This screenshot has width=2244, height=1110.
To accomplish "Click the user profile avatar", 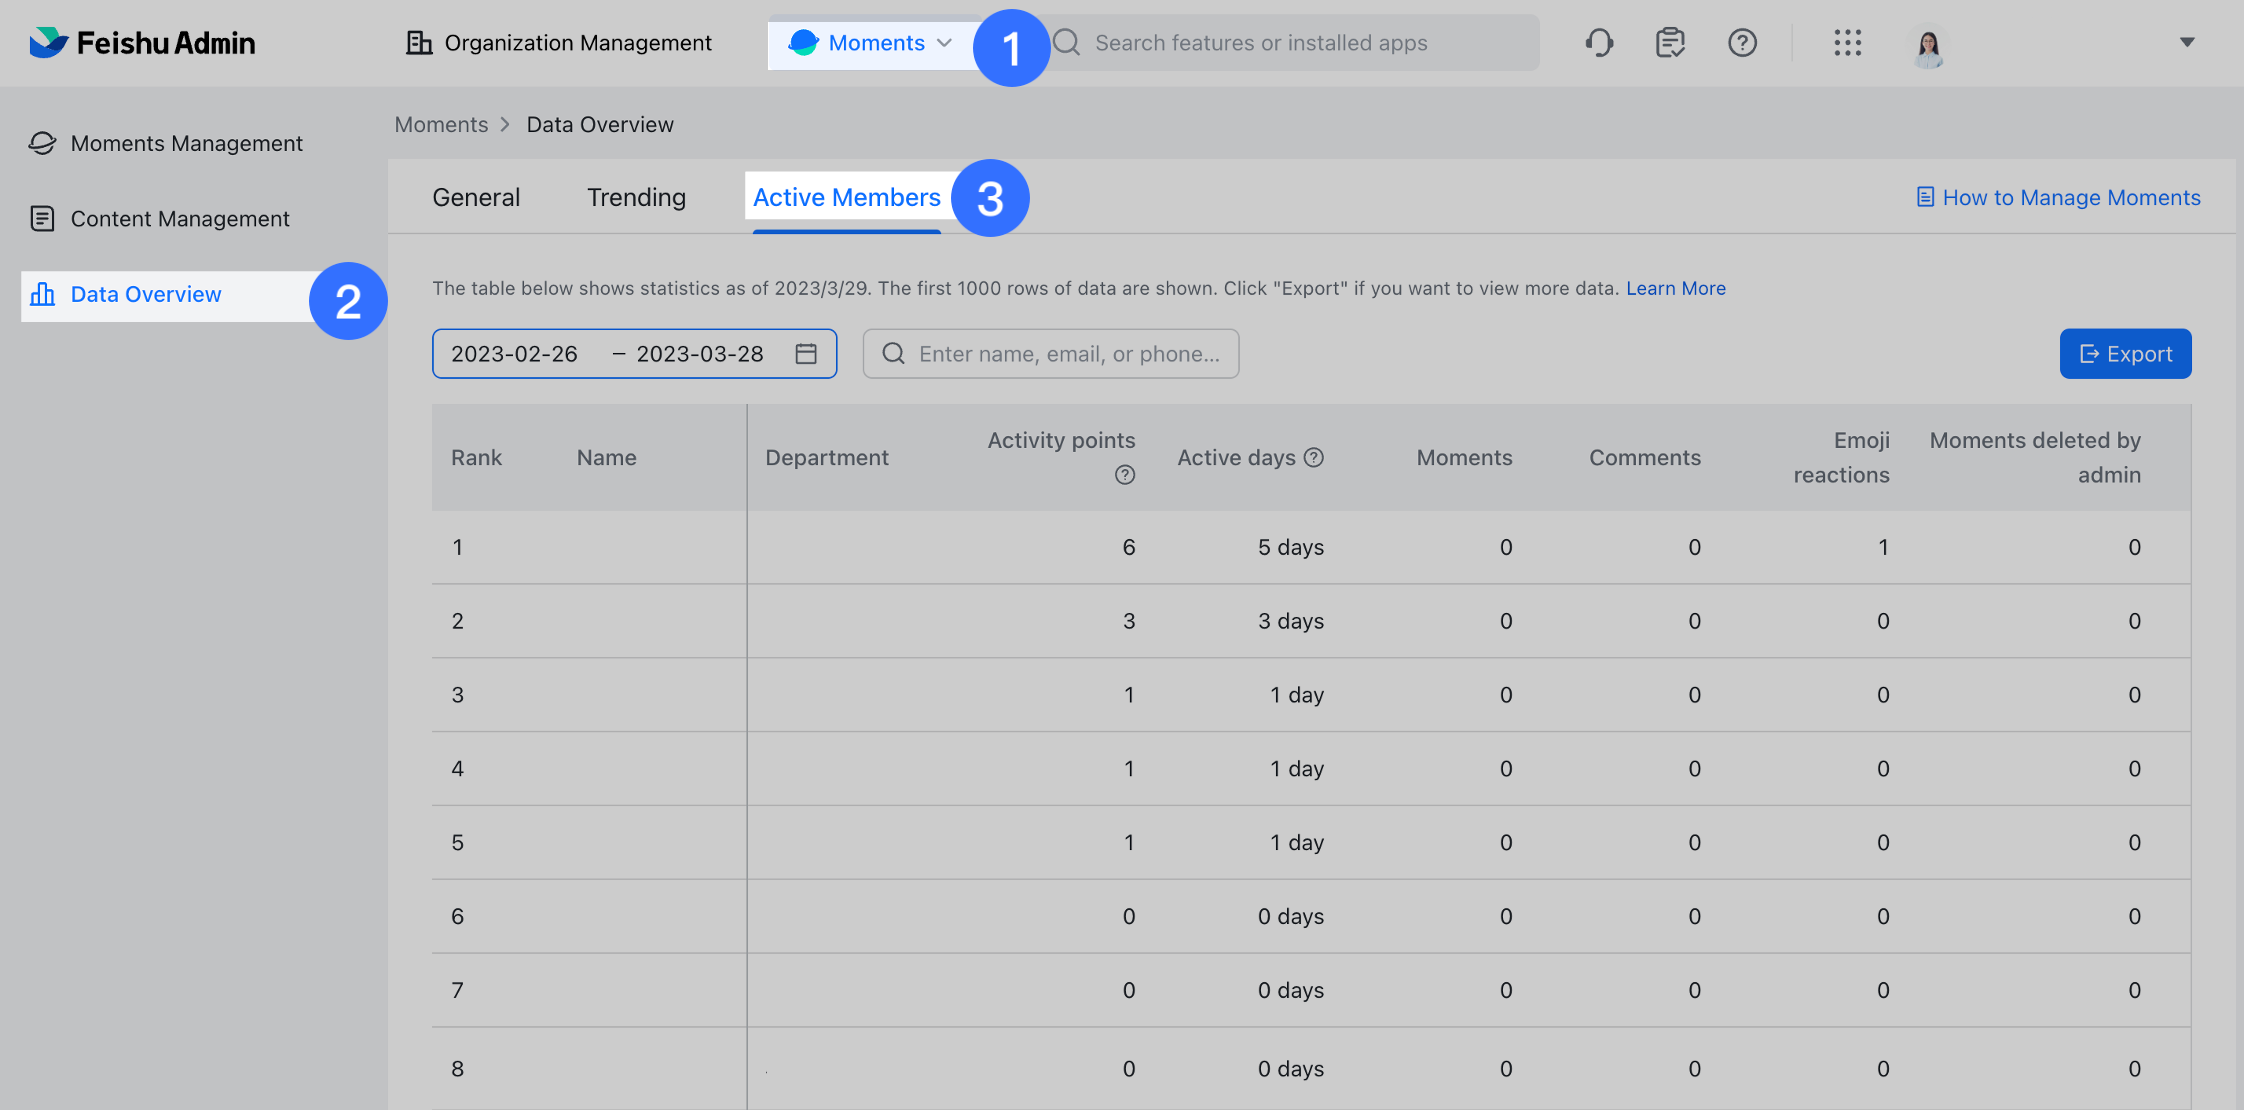I will coord(1928,45).
